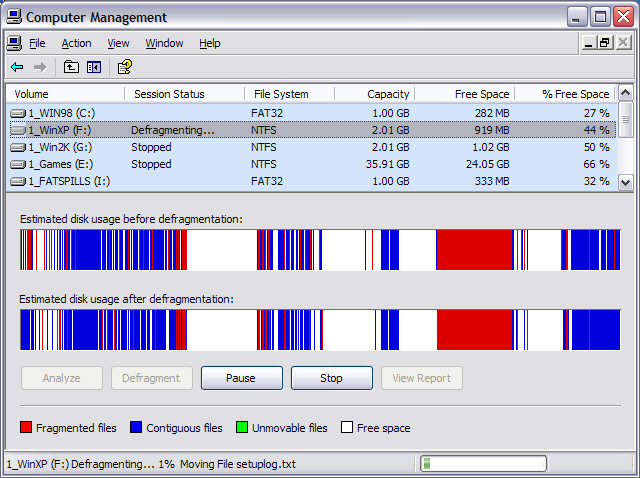Click FAT32 file system of 1_WIN98 row
This screenshot has height=478, width=640.
coord(267,113)
